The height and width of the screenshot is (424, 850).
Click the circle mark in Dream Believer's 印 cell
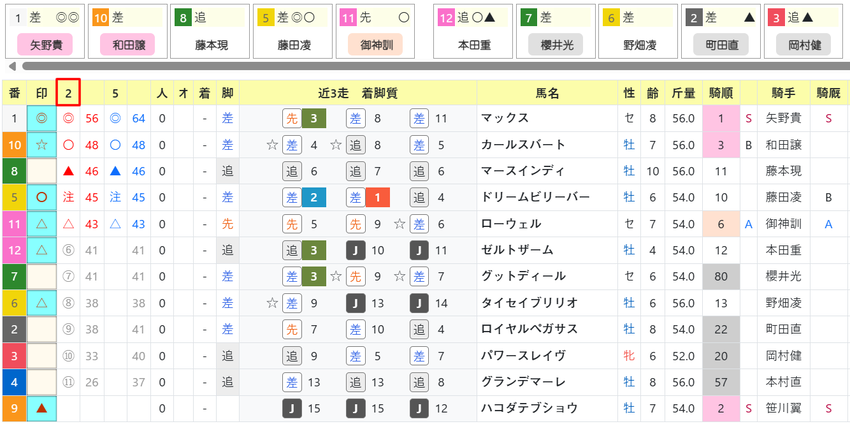tap(42, 197)
